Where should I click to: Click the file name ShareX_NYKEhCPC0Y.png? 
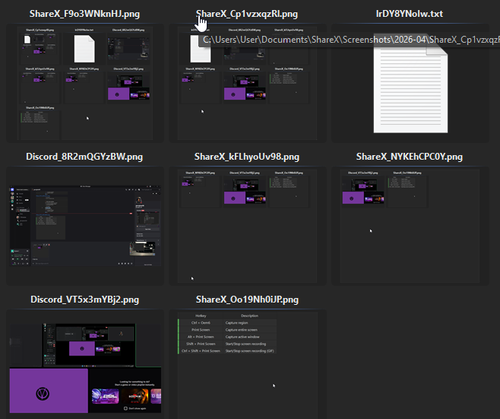point(410,157)
